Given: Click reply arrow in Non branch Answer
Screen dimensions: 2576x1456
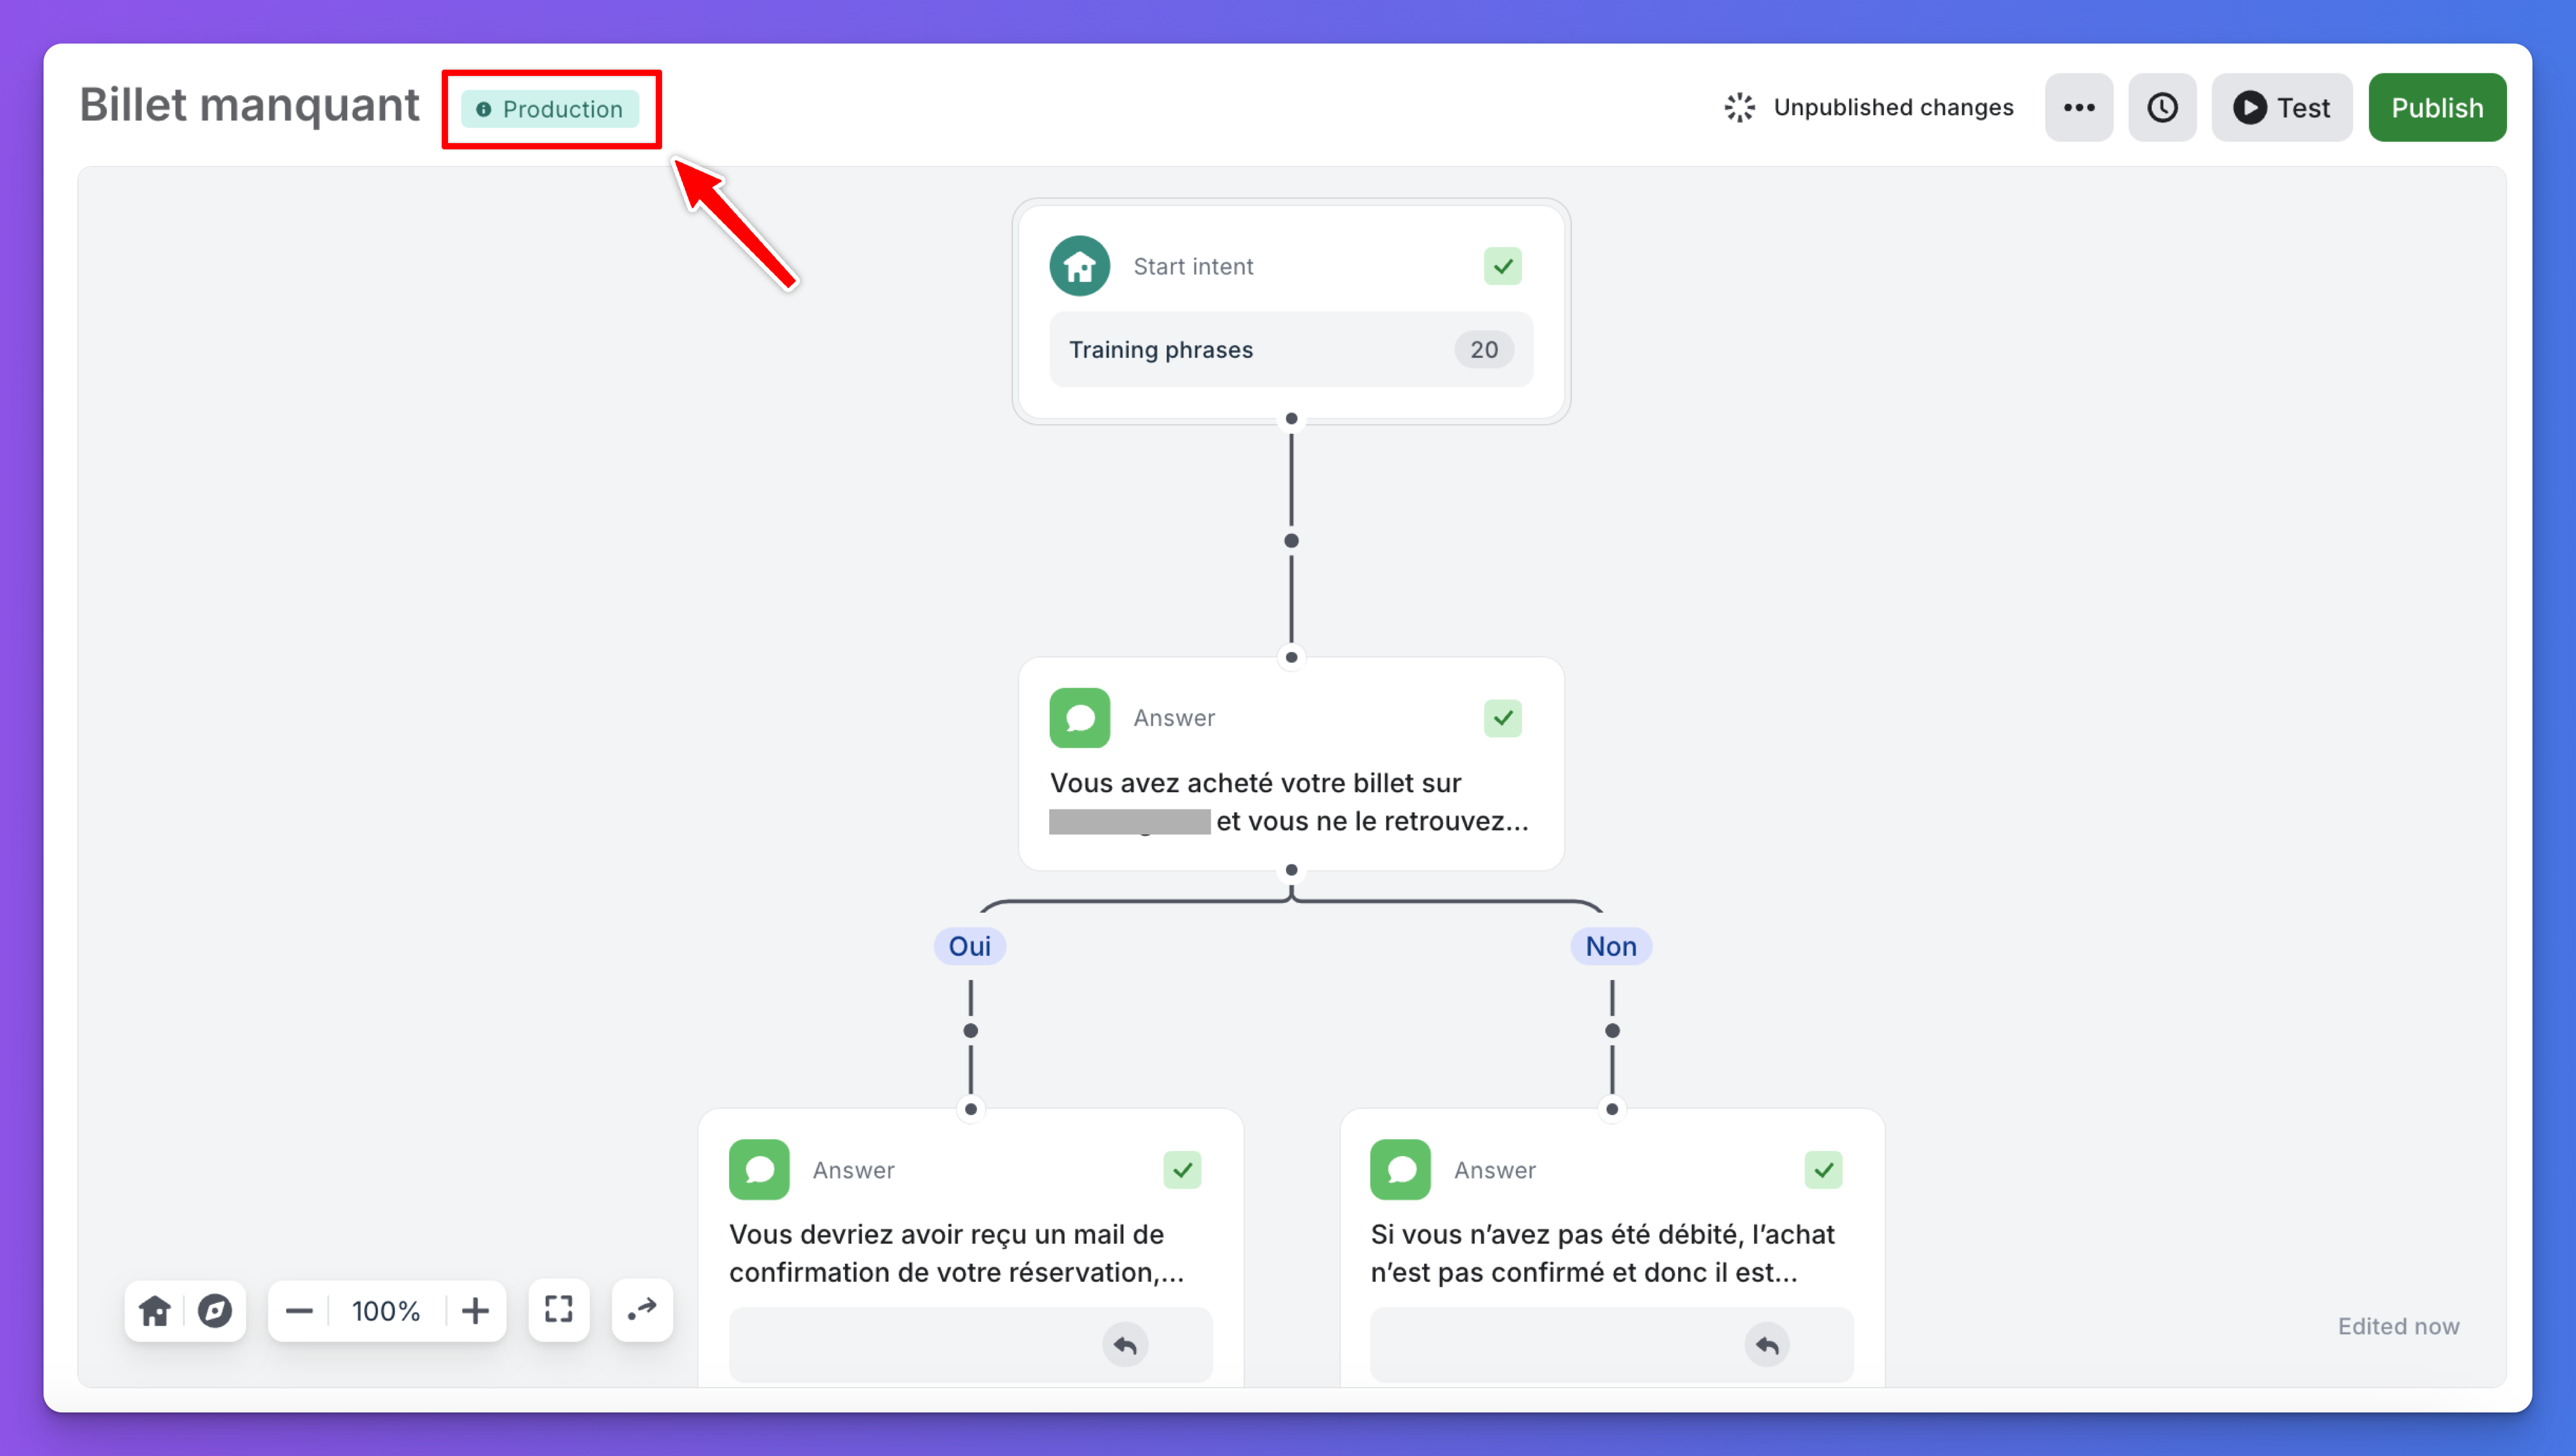Looking at the screenshot, I should tap(1766, 1345).
